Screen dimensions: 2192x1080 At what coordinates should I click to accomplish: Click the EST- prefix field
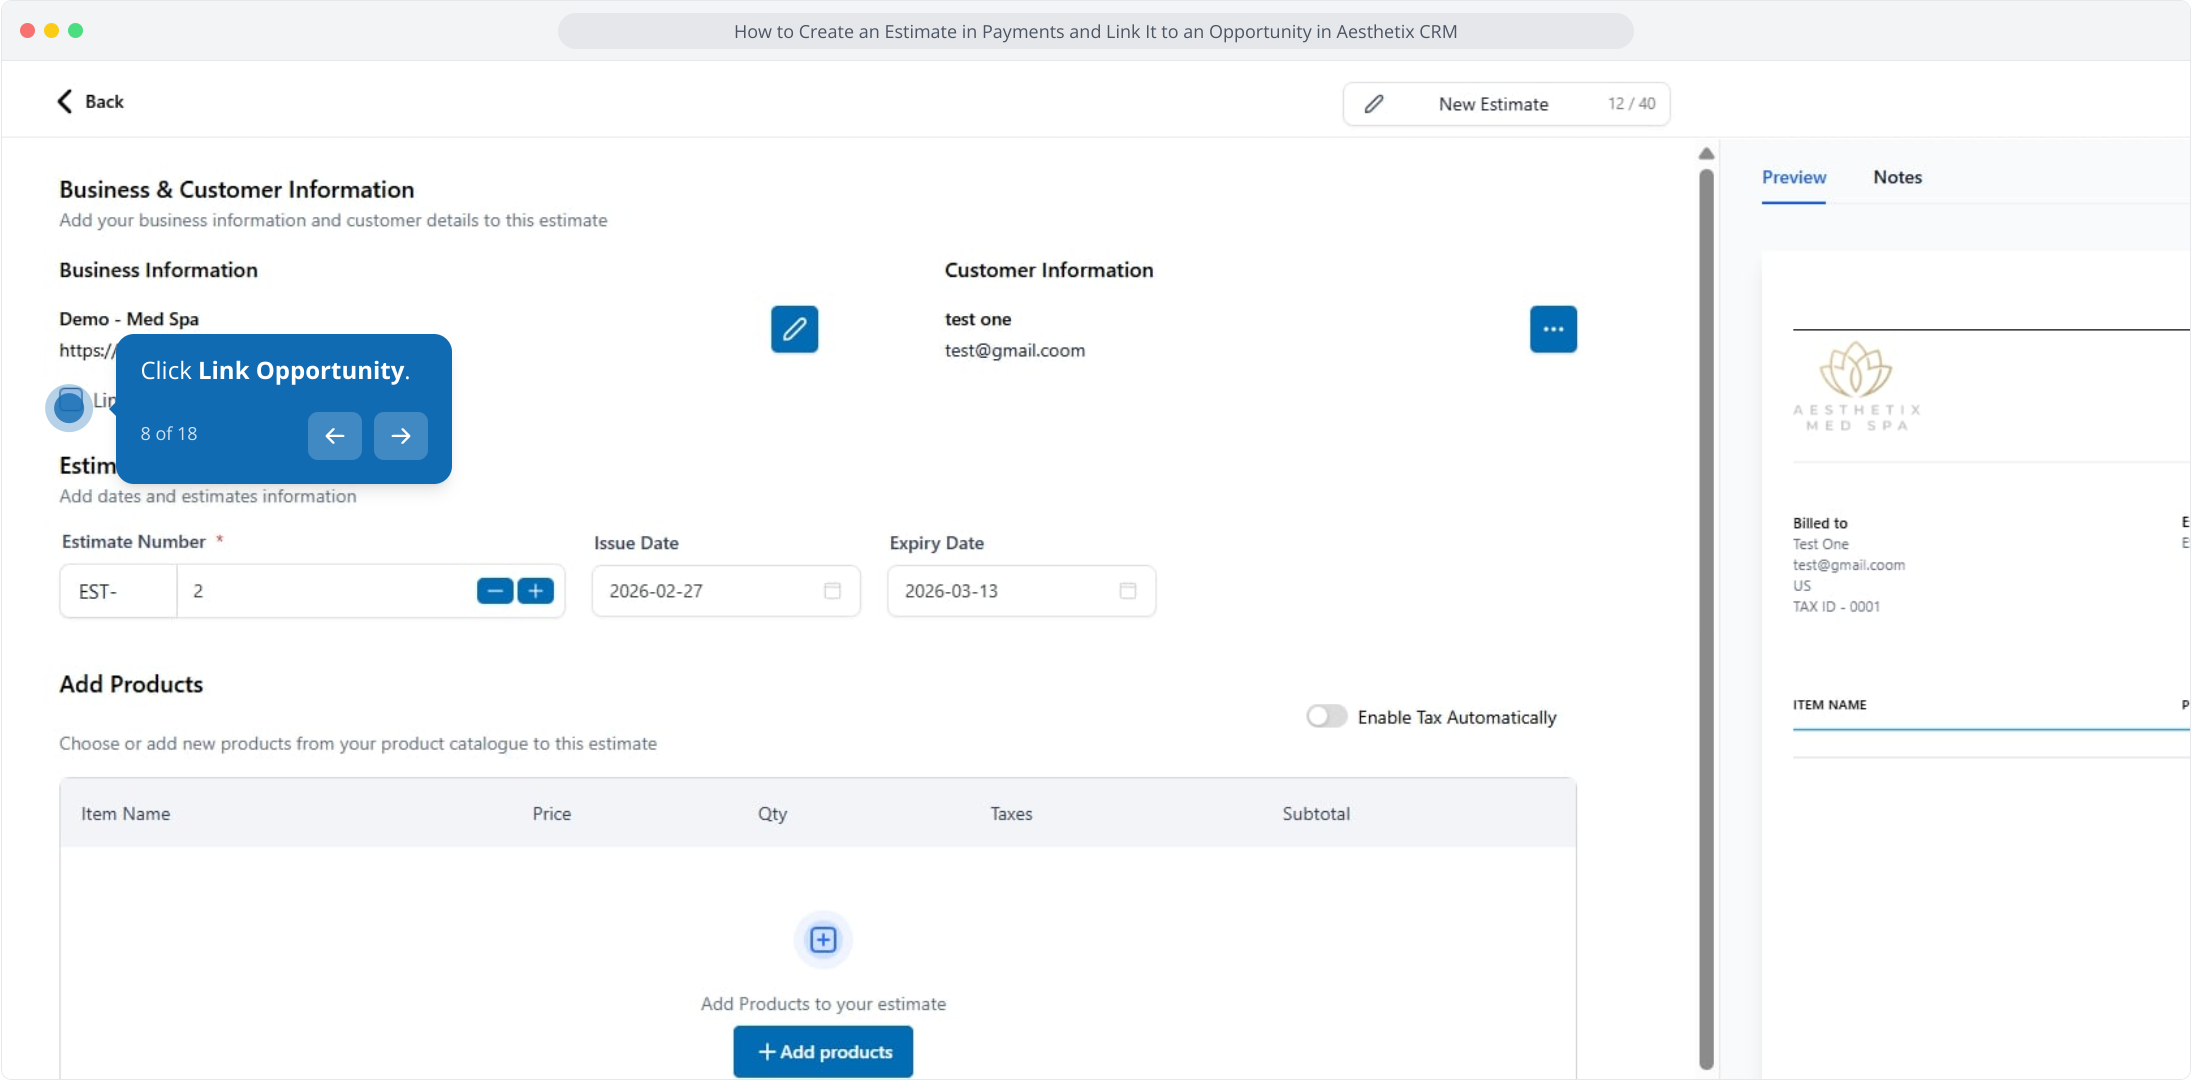pos(118,591)
